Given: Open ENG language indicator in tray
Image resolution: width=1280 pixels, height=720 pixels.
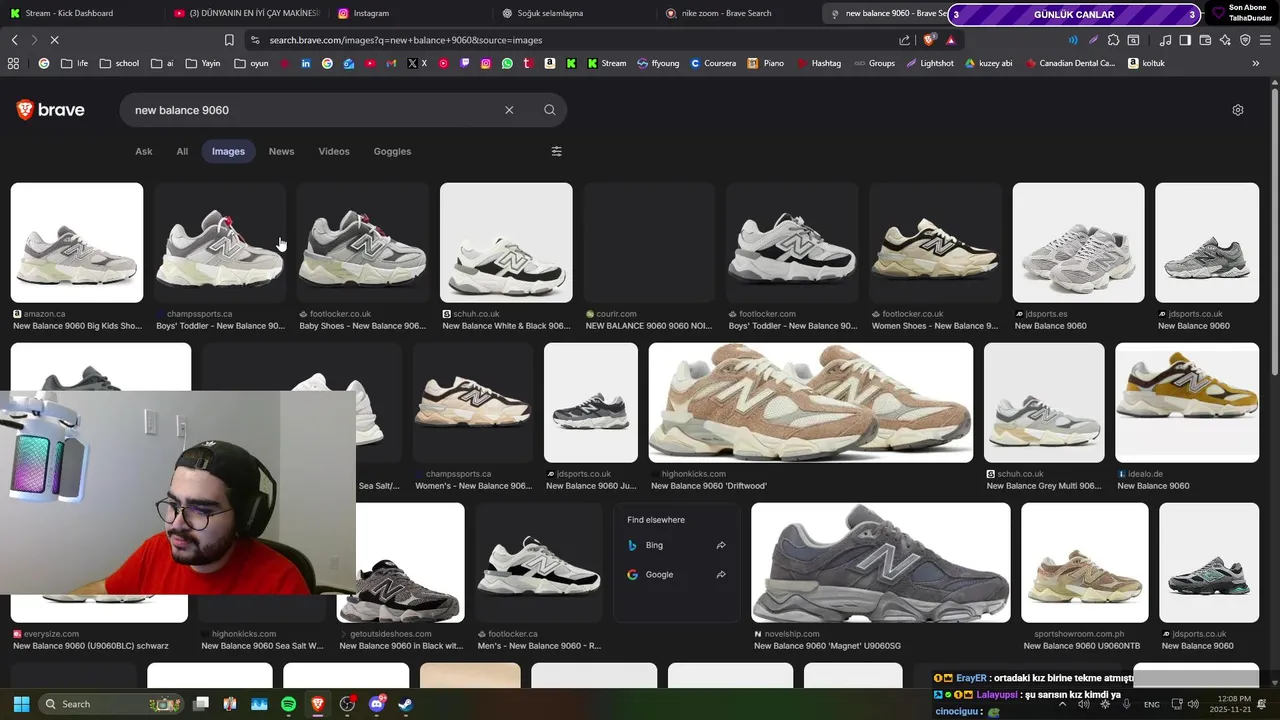Looking at the screenshot, I should point(1152,704).
